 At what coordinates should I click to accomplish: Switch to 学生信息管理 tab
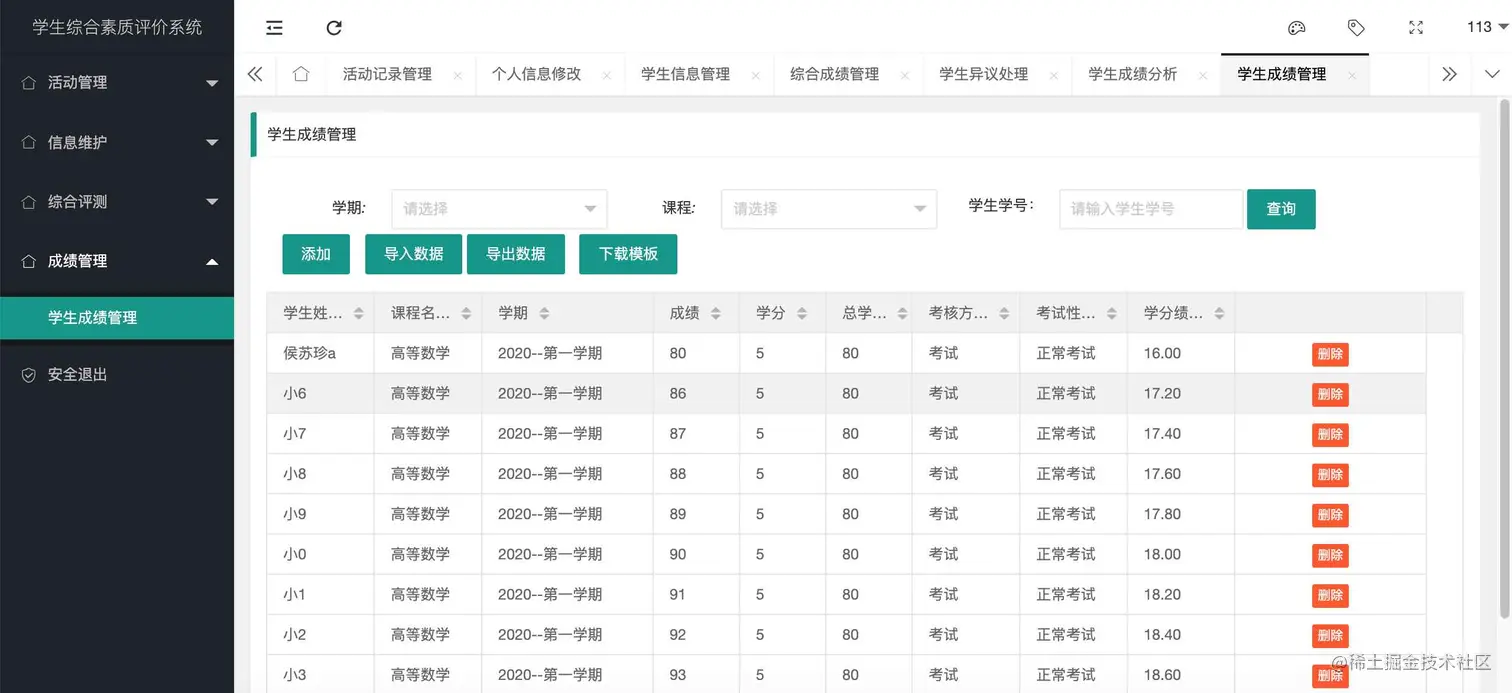[x=685, y=74]
